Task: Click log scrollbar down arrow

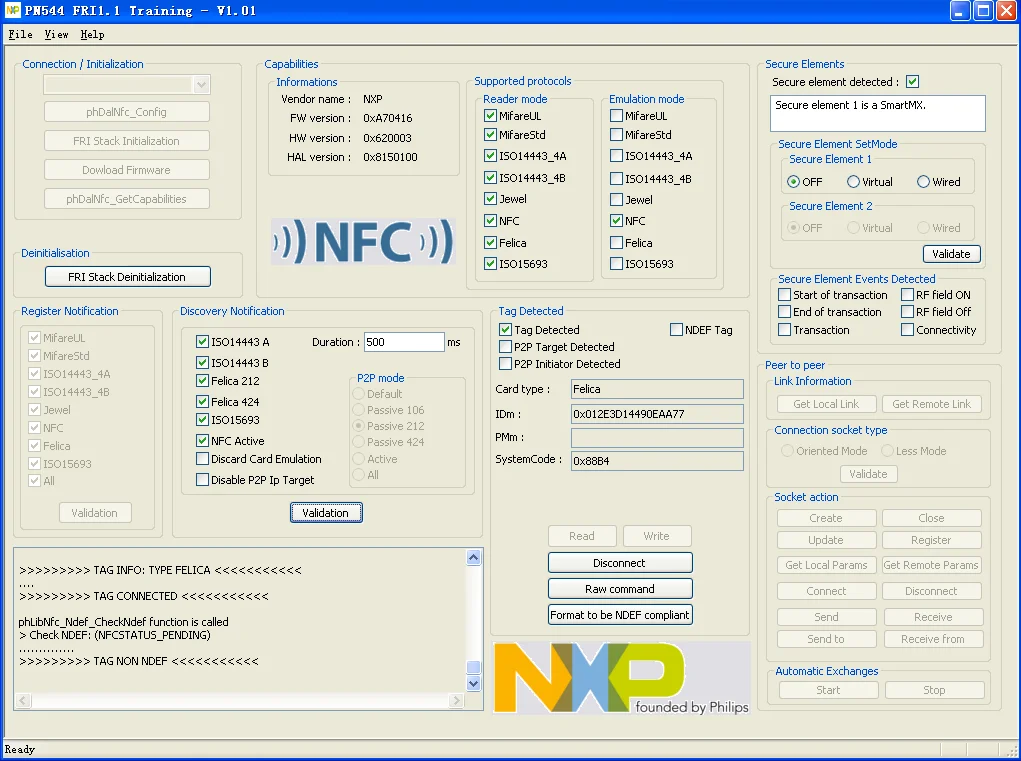Action: 474,683
